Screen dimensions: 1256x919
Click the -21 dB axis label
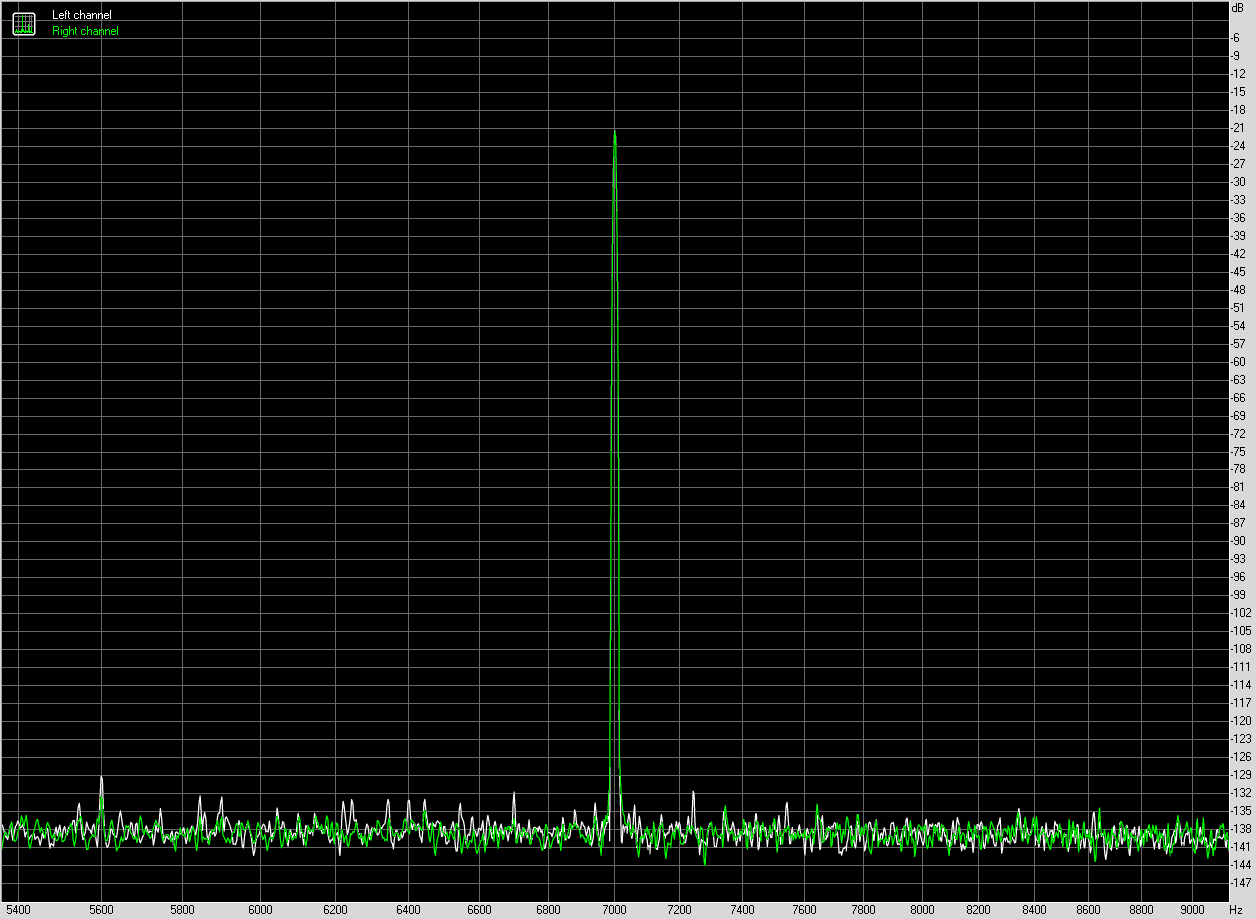(1238, 127)
